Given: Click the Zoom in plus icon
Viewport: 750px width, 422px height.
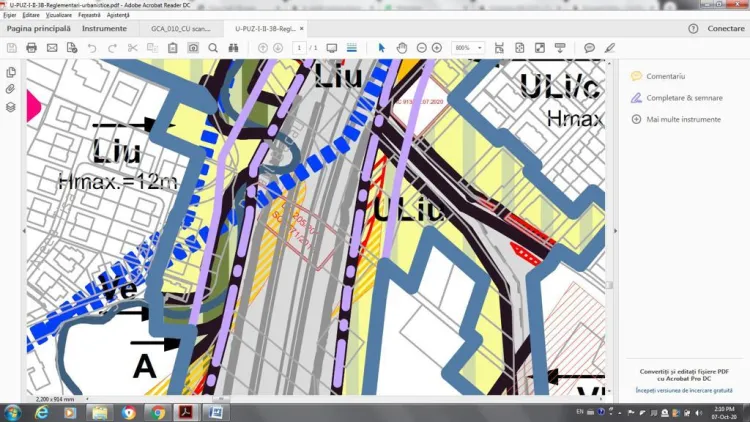Looking at the screenshot, I should (x=437, y=48).
